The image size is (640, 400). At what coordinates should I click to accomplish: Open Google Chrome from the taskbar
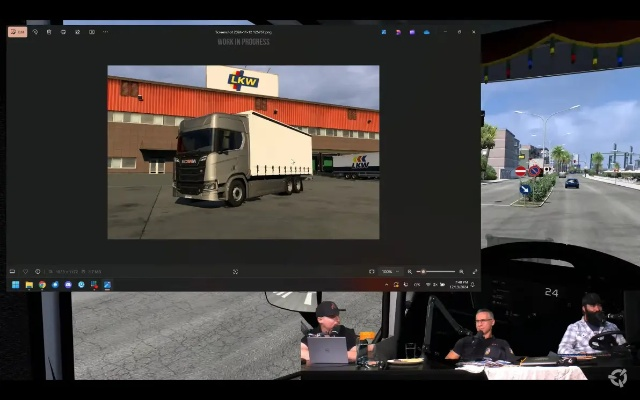click(42, 285)
